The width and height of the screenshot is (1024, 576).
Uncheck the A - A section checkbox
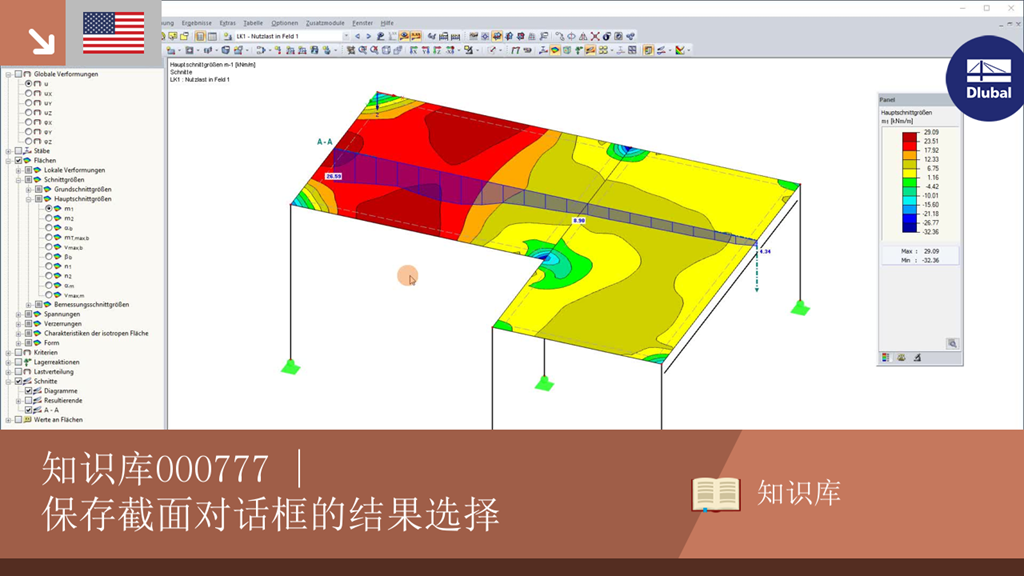[29, 410]
